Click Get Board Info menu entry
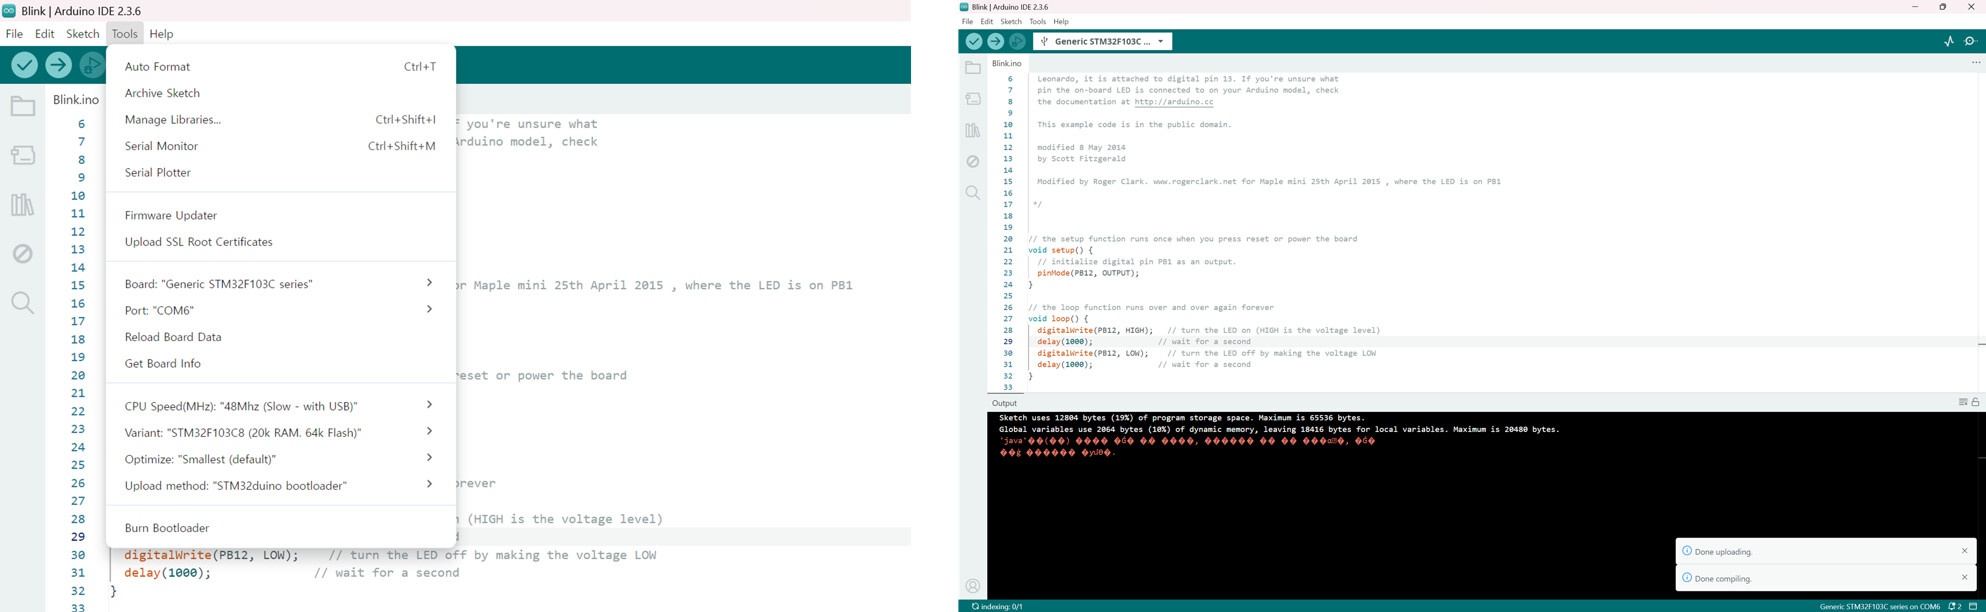 281,363
